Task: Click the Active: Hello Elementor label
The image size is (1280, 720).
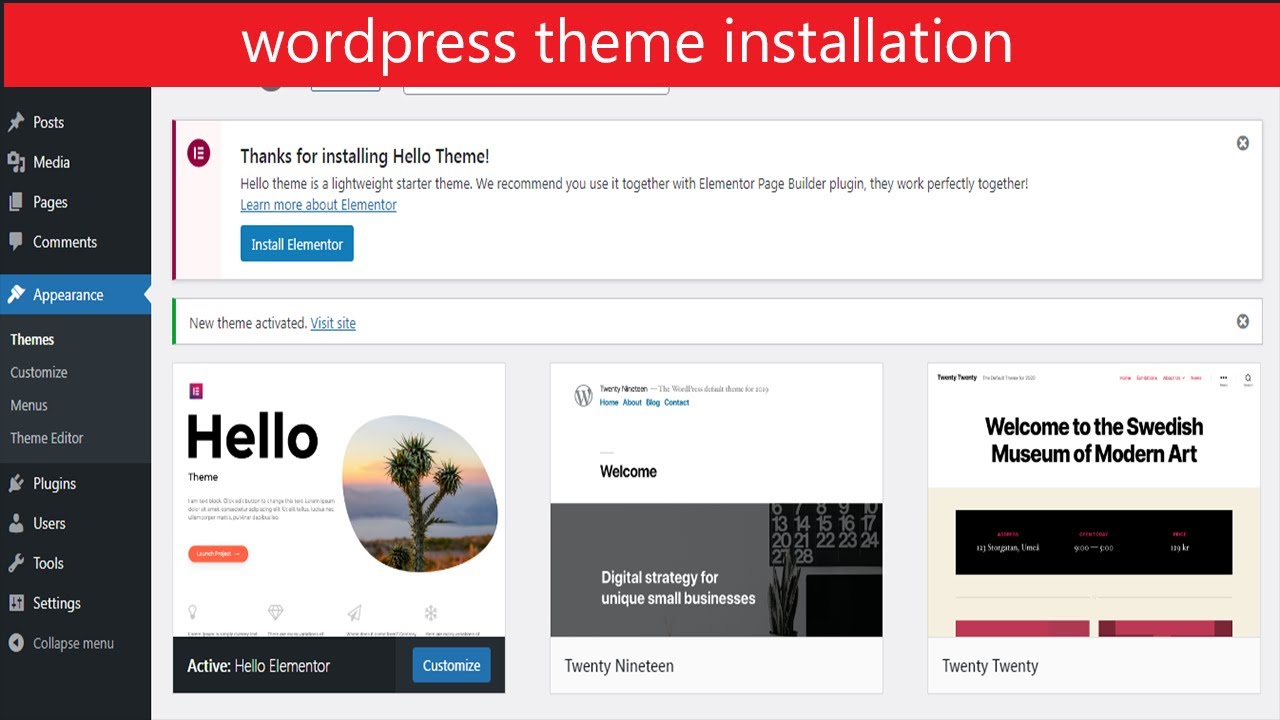Action: pyautogui.click(x=259, y=666)
